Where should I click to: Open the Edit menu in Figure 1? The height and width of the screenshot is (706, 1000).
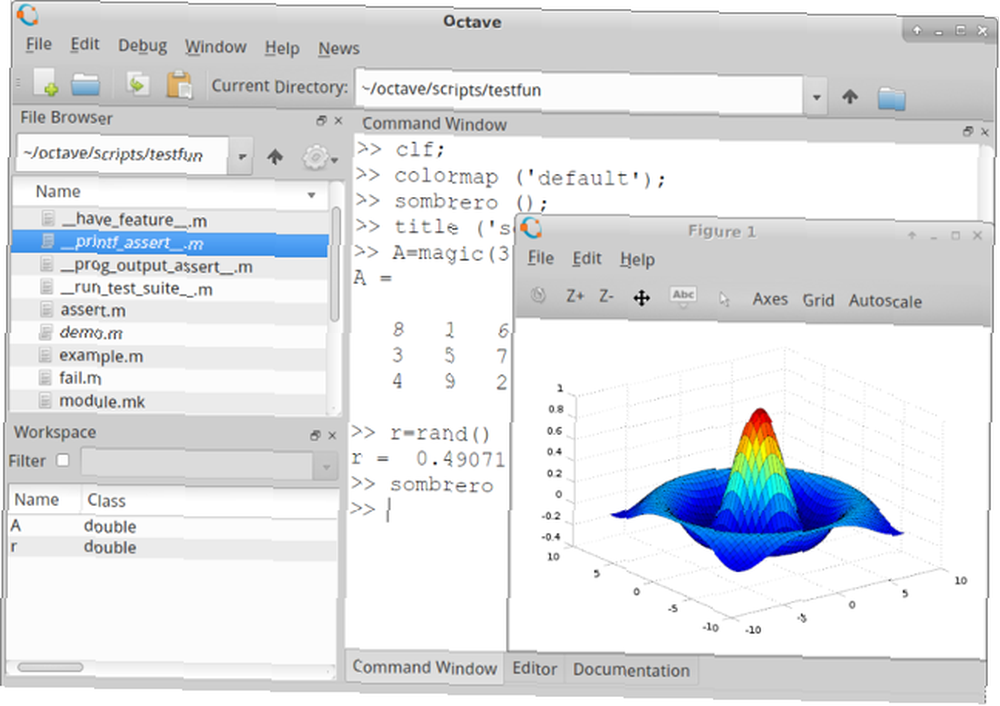(586, 258)
